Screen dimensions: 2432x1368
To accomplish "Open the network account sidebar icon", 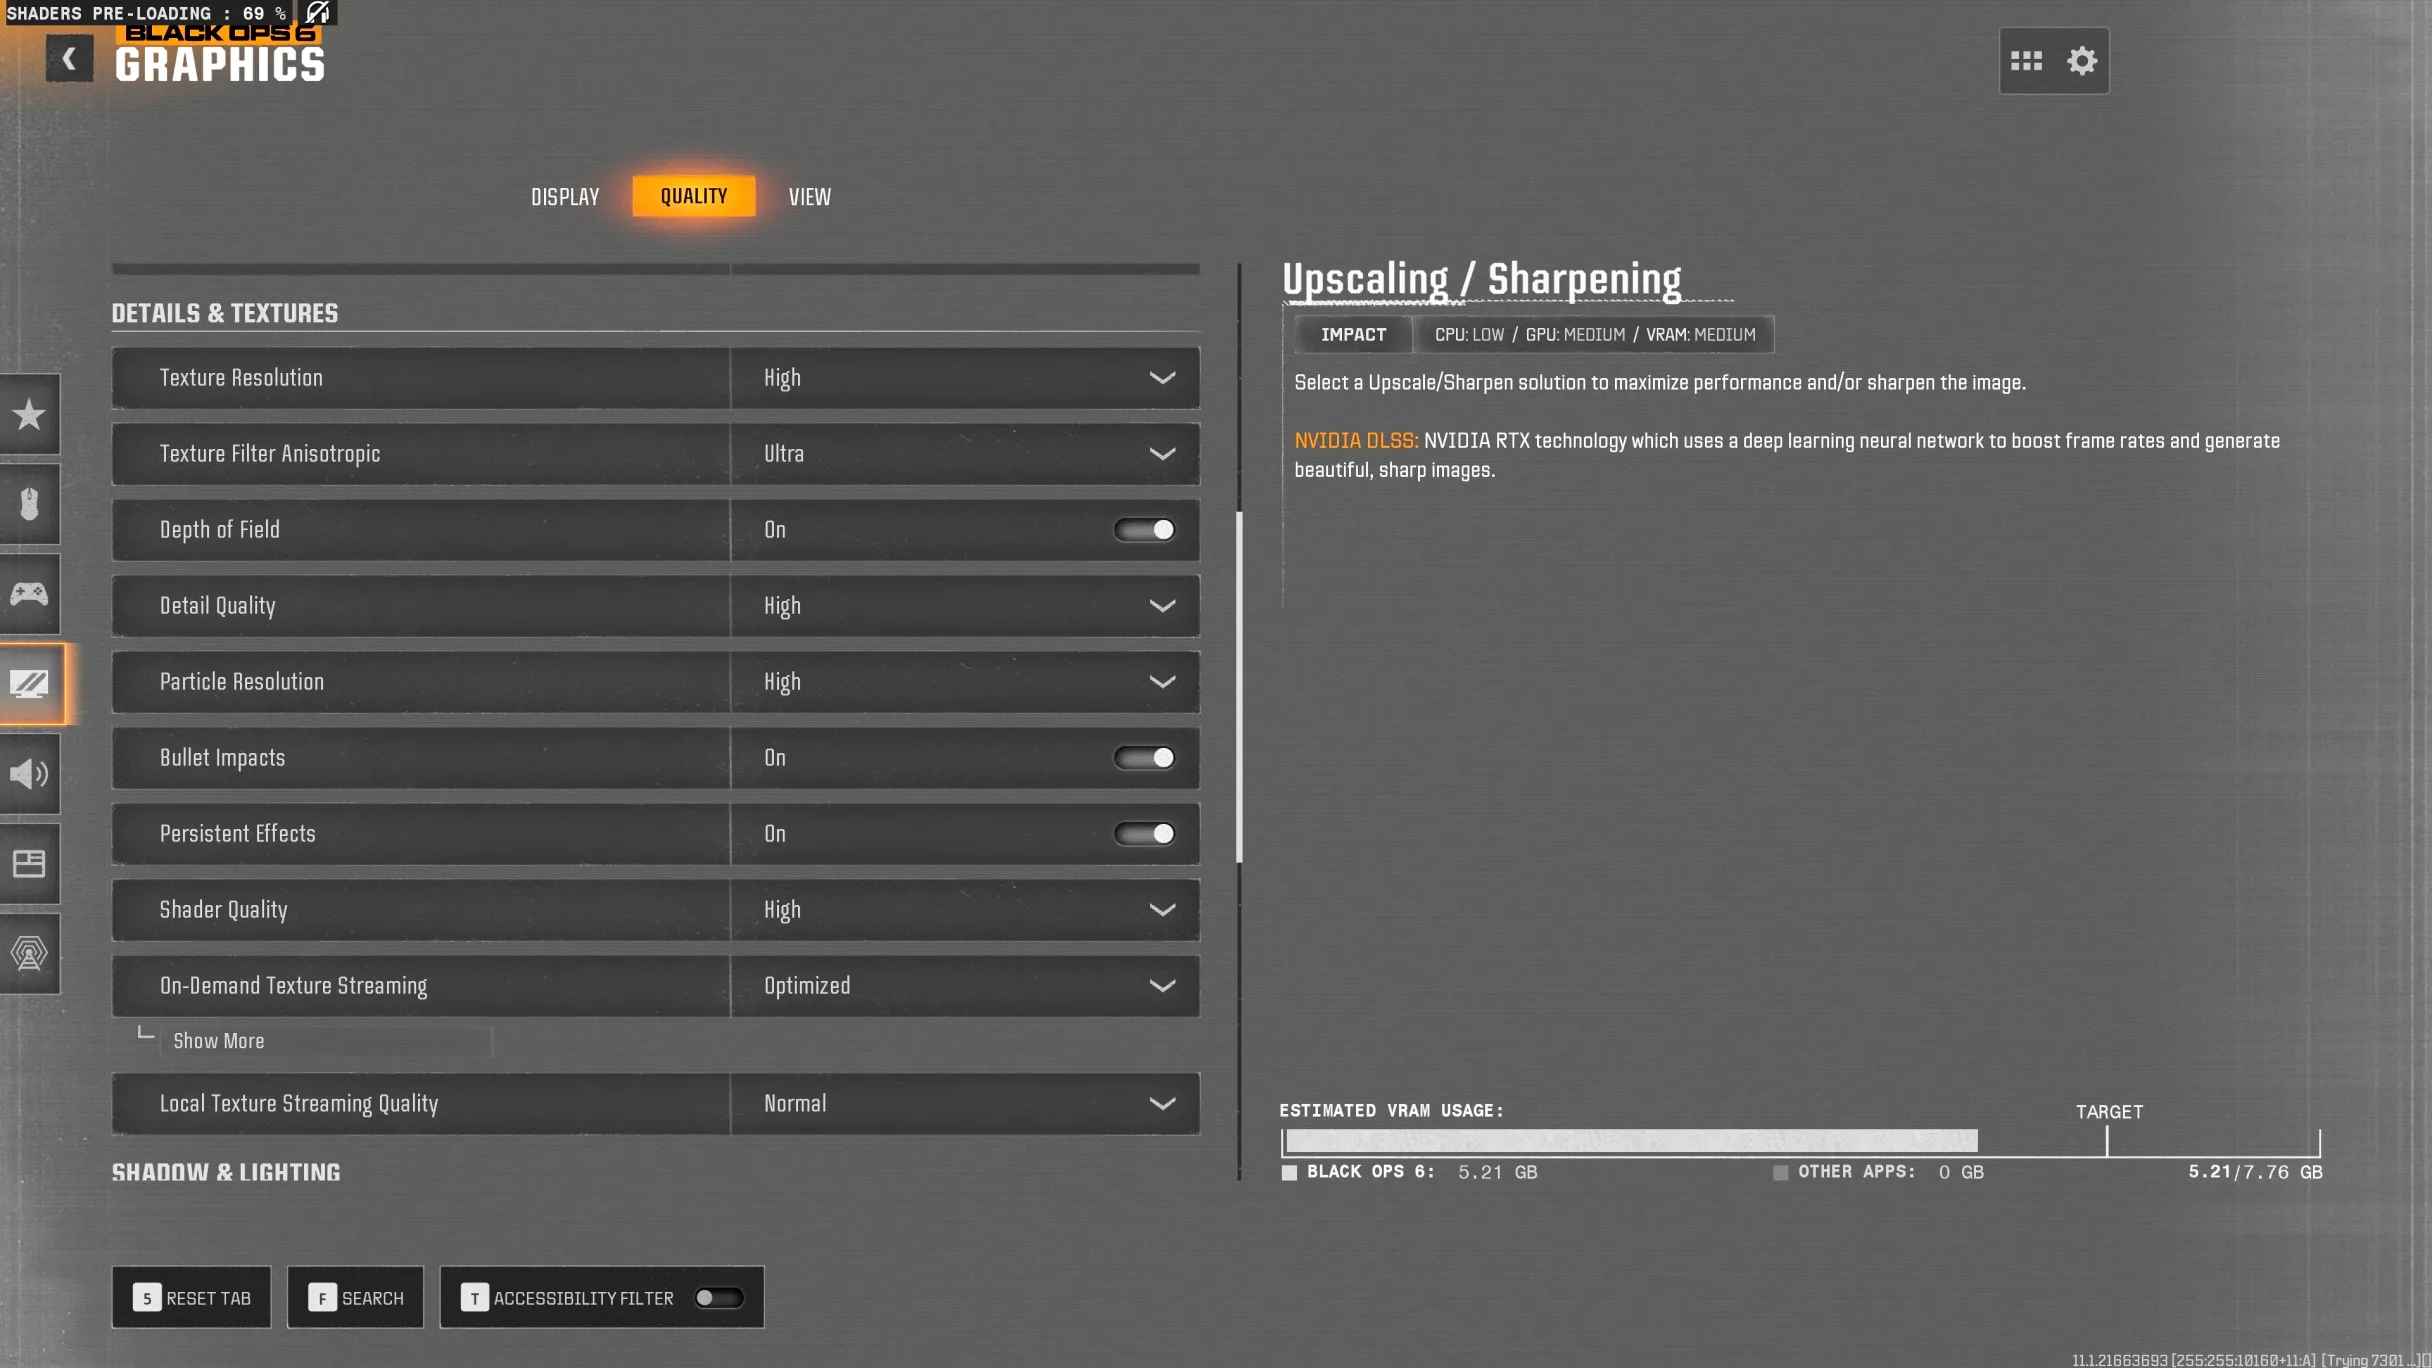I will pyautogui.click(x=29, y=954).
